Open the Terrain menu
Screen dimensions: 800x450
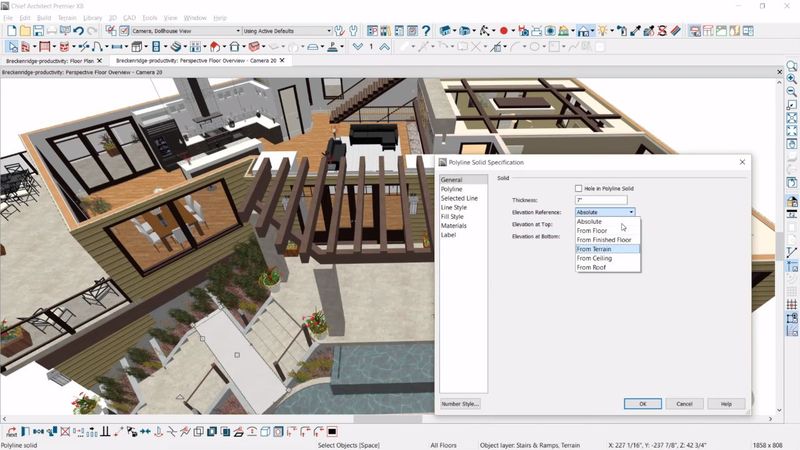pyautogui.click(x=66, y=18)
